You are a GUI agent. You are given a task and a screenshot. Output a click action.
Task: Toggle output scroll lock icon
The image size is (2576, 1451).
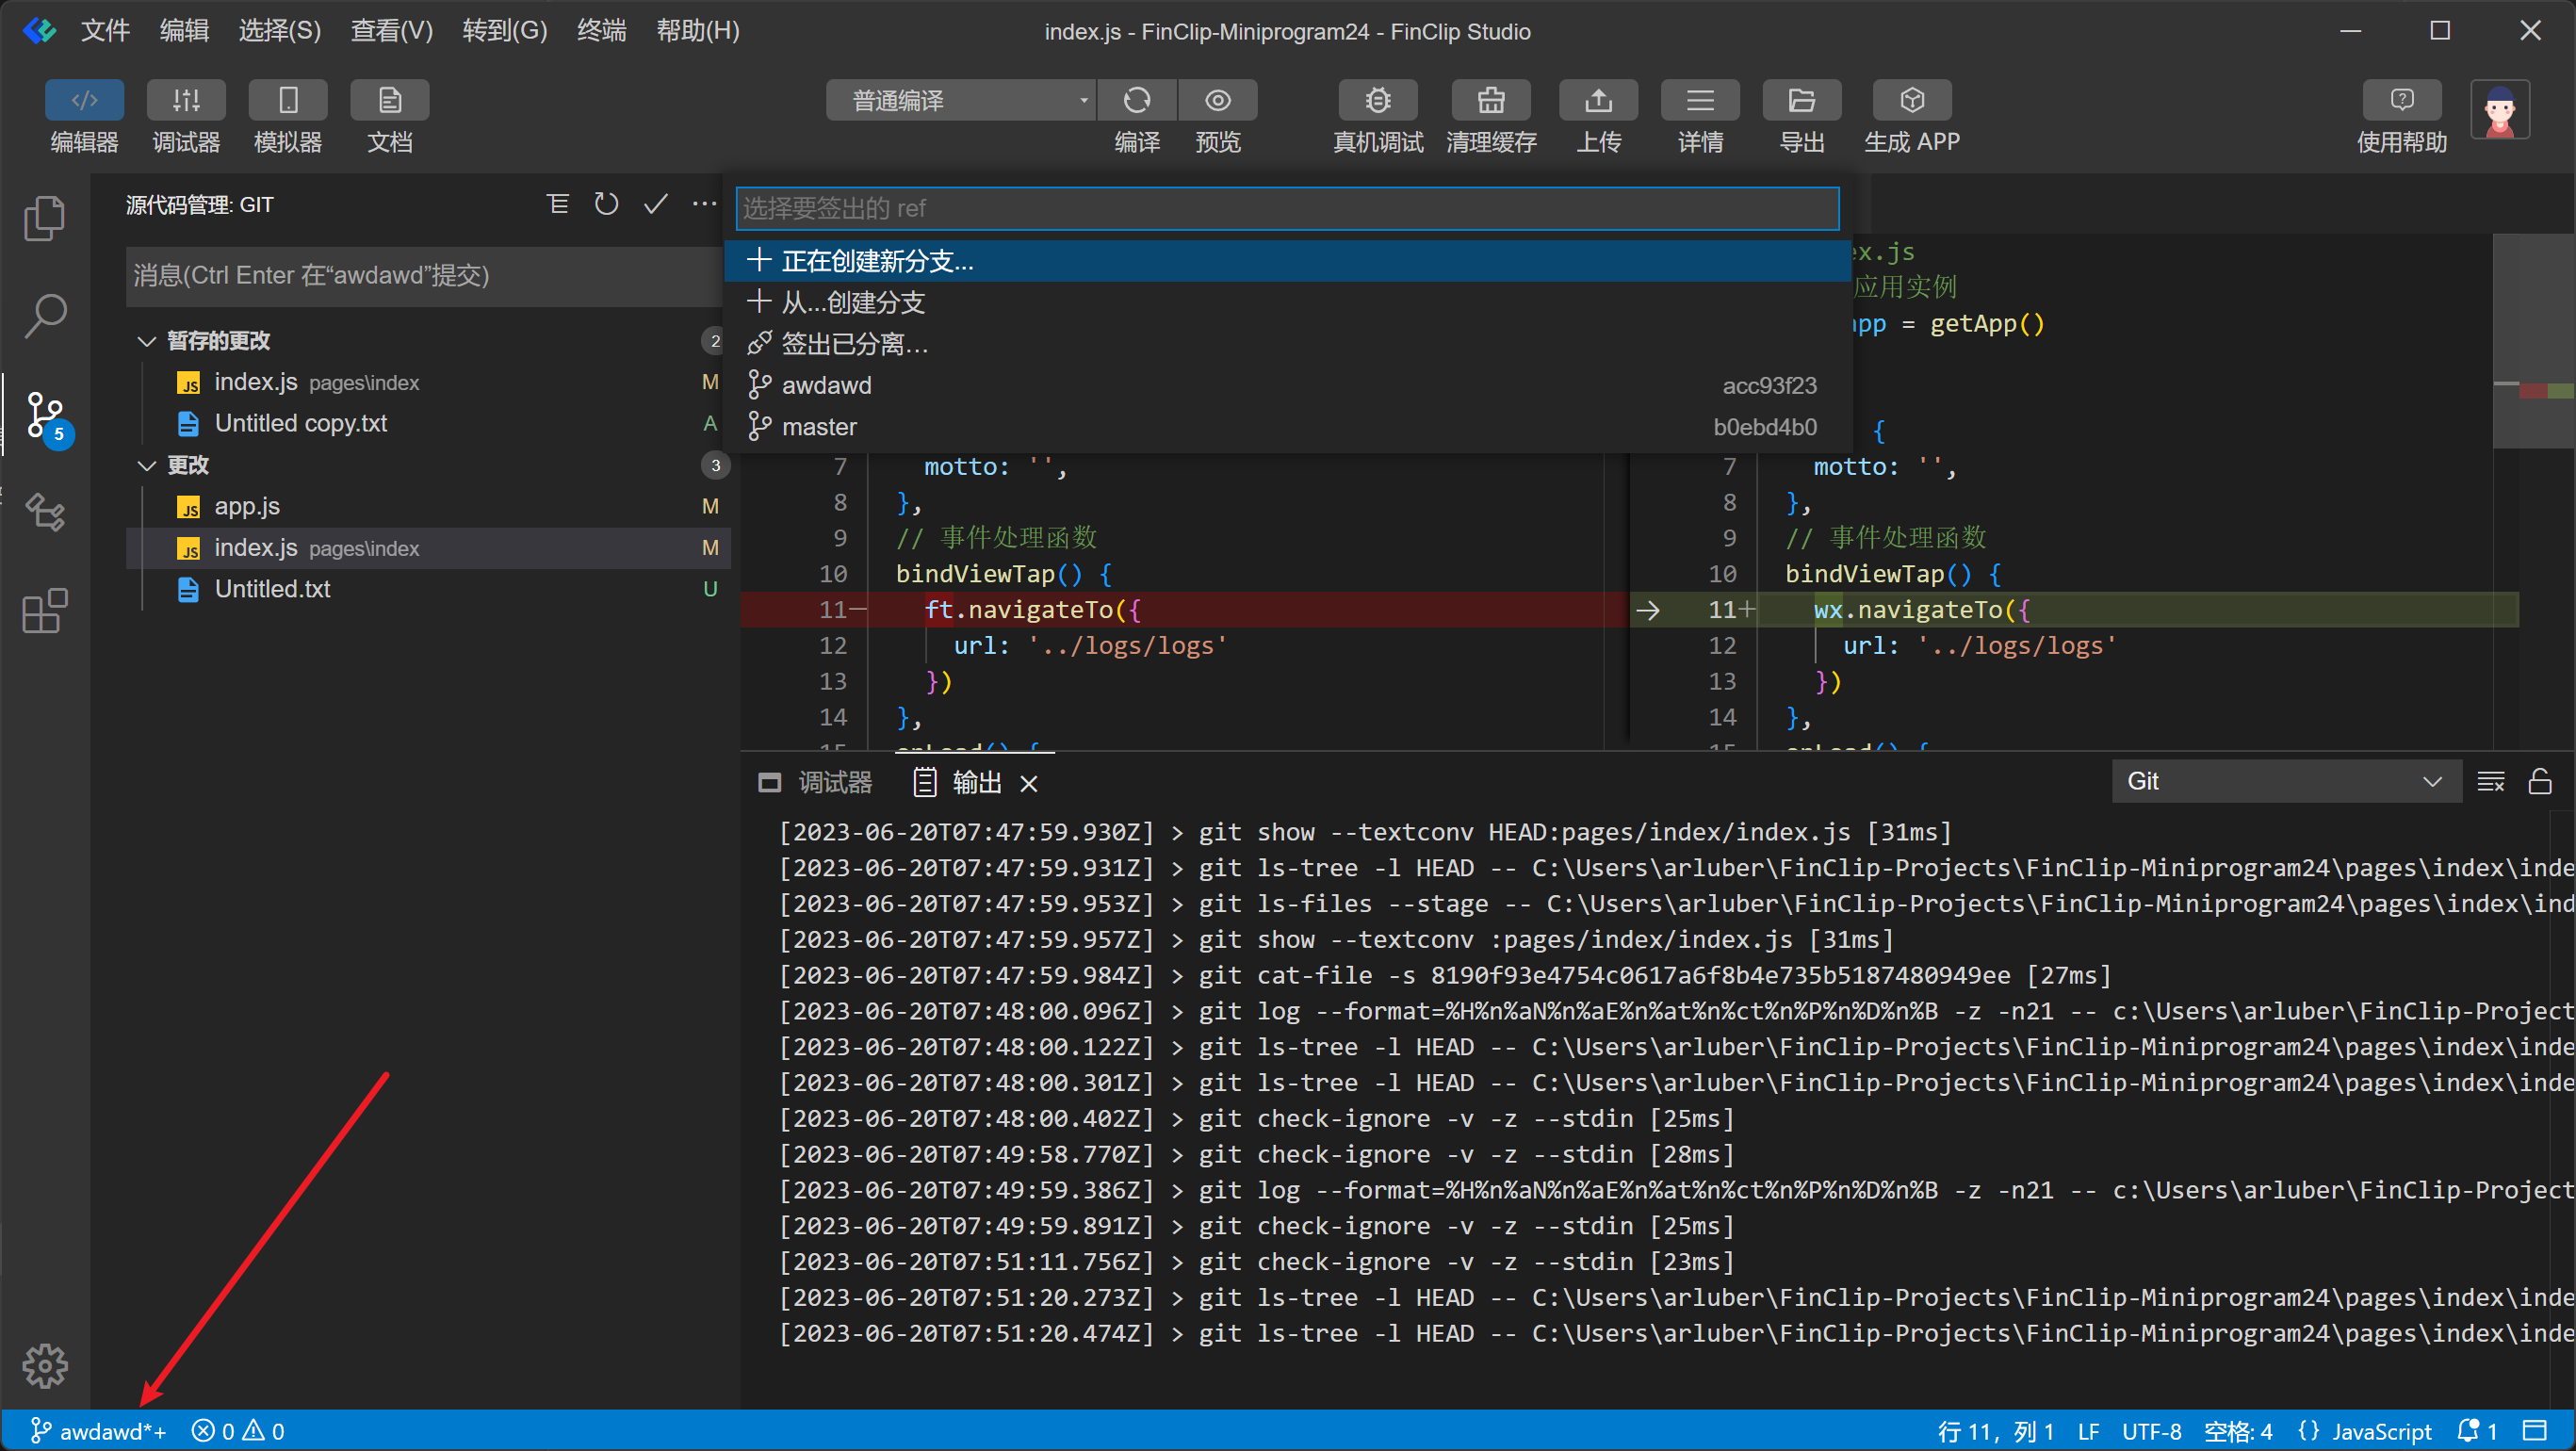pyautogui.click(x=2539, y=781)
